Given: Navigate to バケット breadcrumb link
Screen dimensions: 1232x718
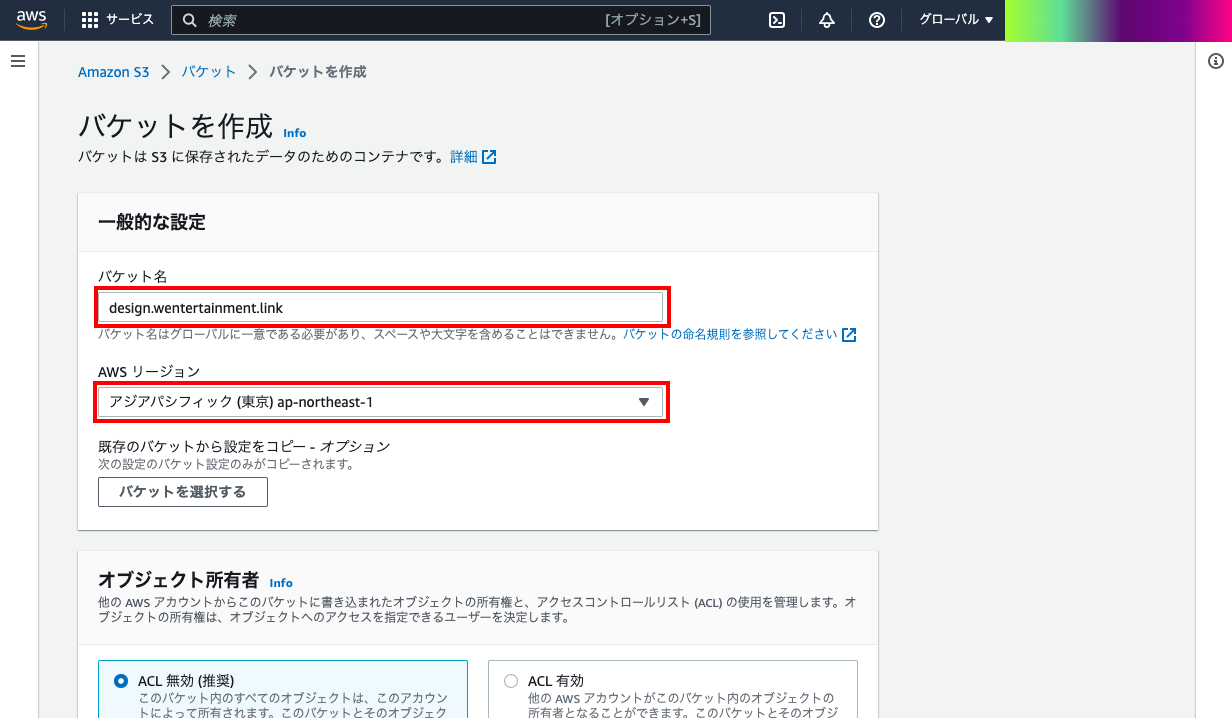Looking at the screenshot, I should 209,72.
